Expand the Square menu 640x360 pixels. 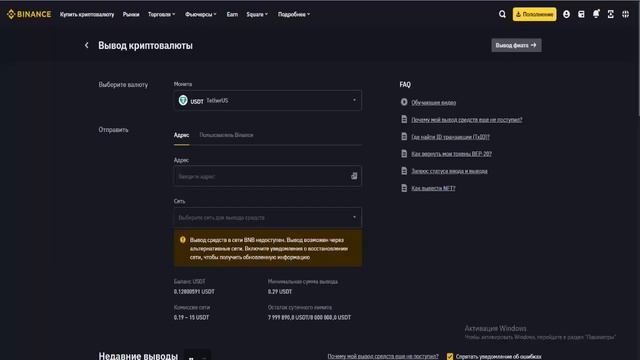[x=257, y=14]
